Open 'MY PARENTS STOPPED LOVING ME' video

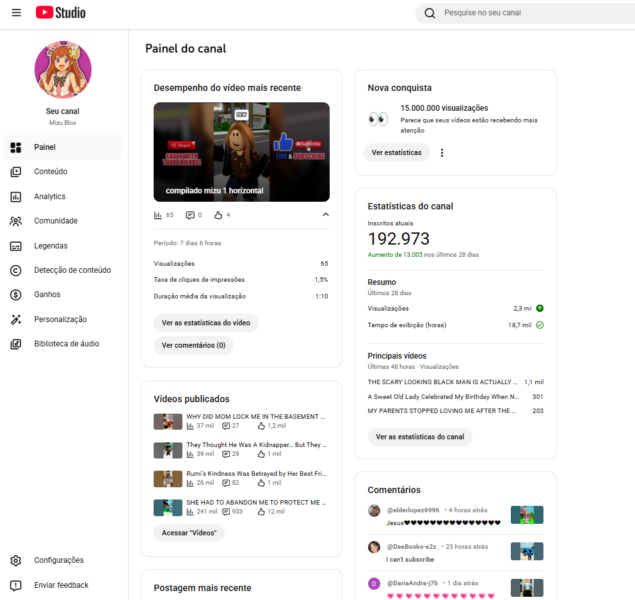pos(442,411)
